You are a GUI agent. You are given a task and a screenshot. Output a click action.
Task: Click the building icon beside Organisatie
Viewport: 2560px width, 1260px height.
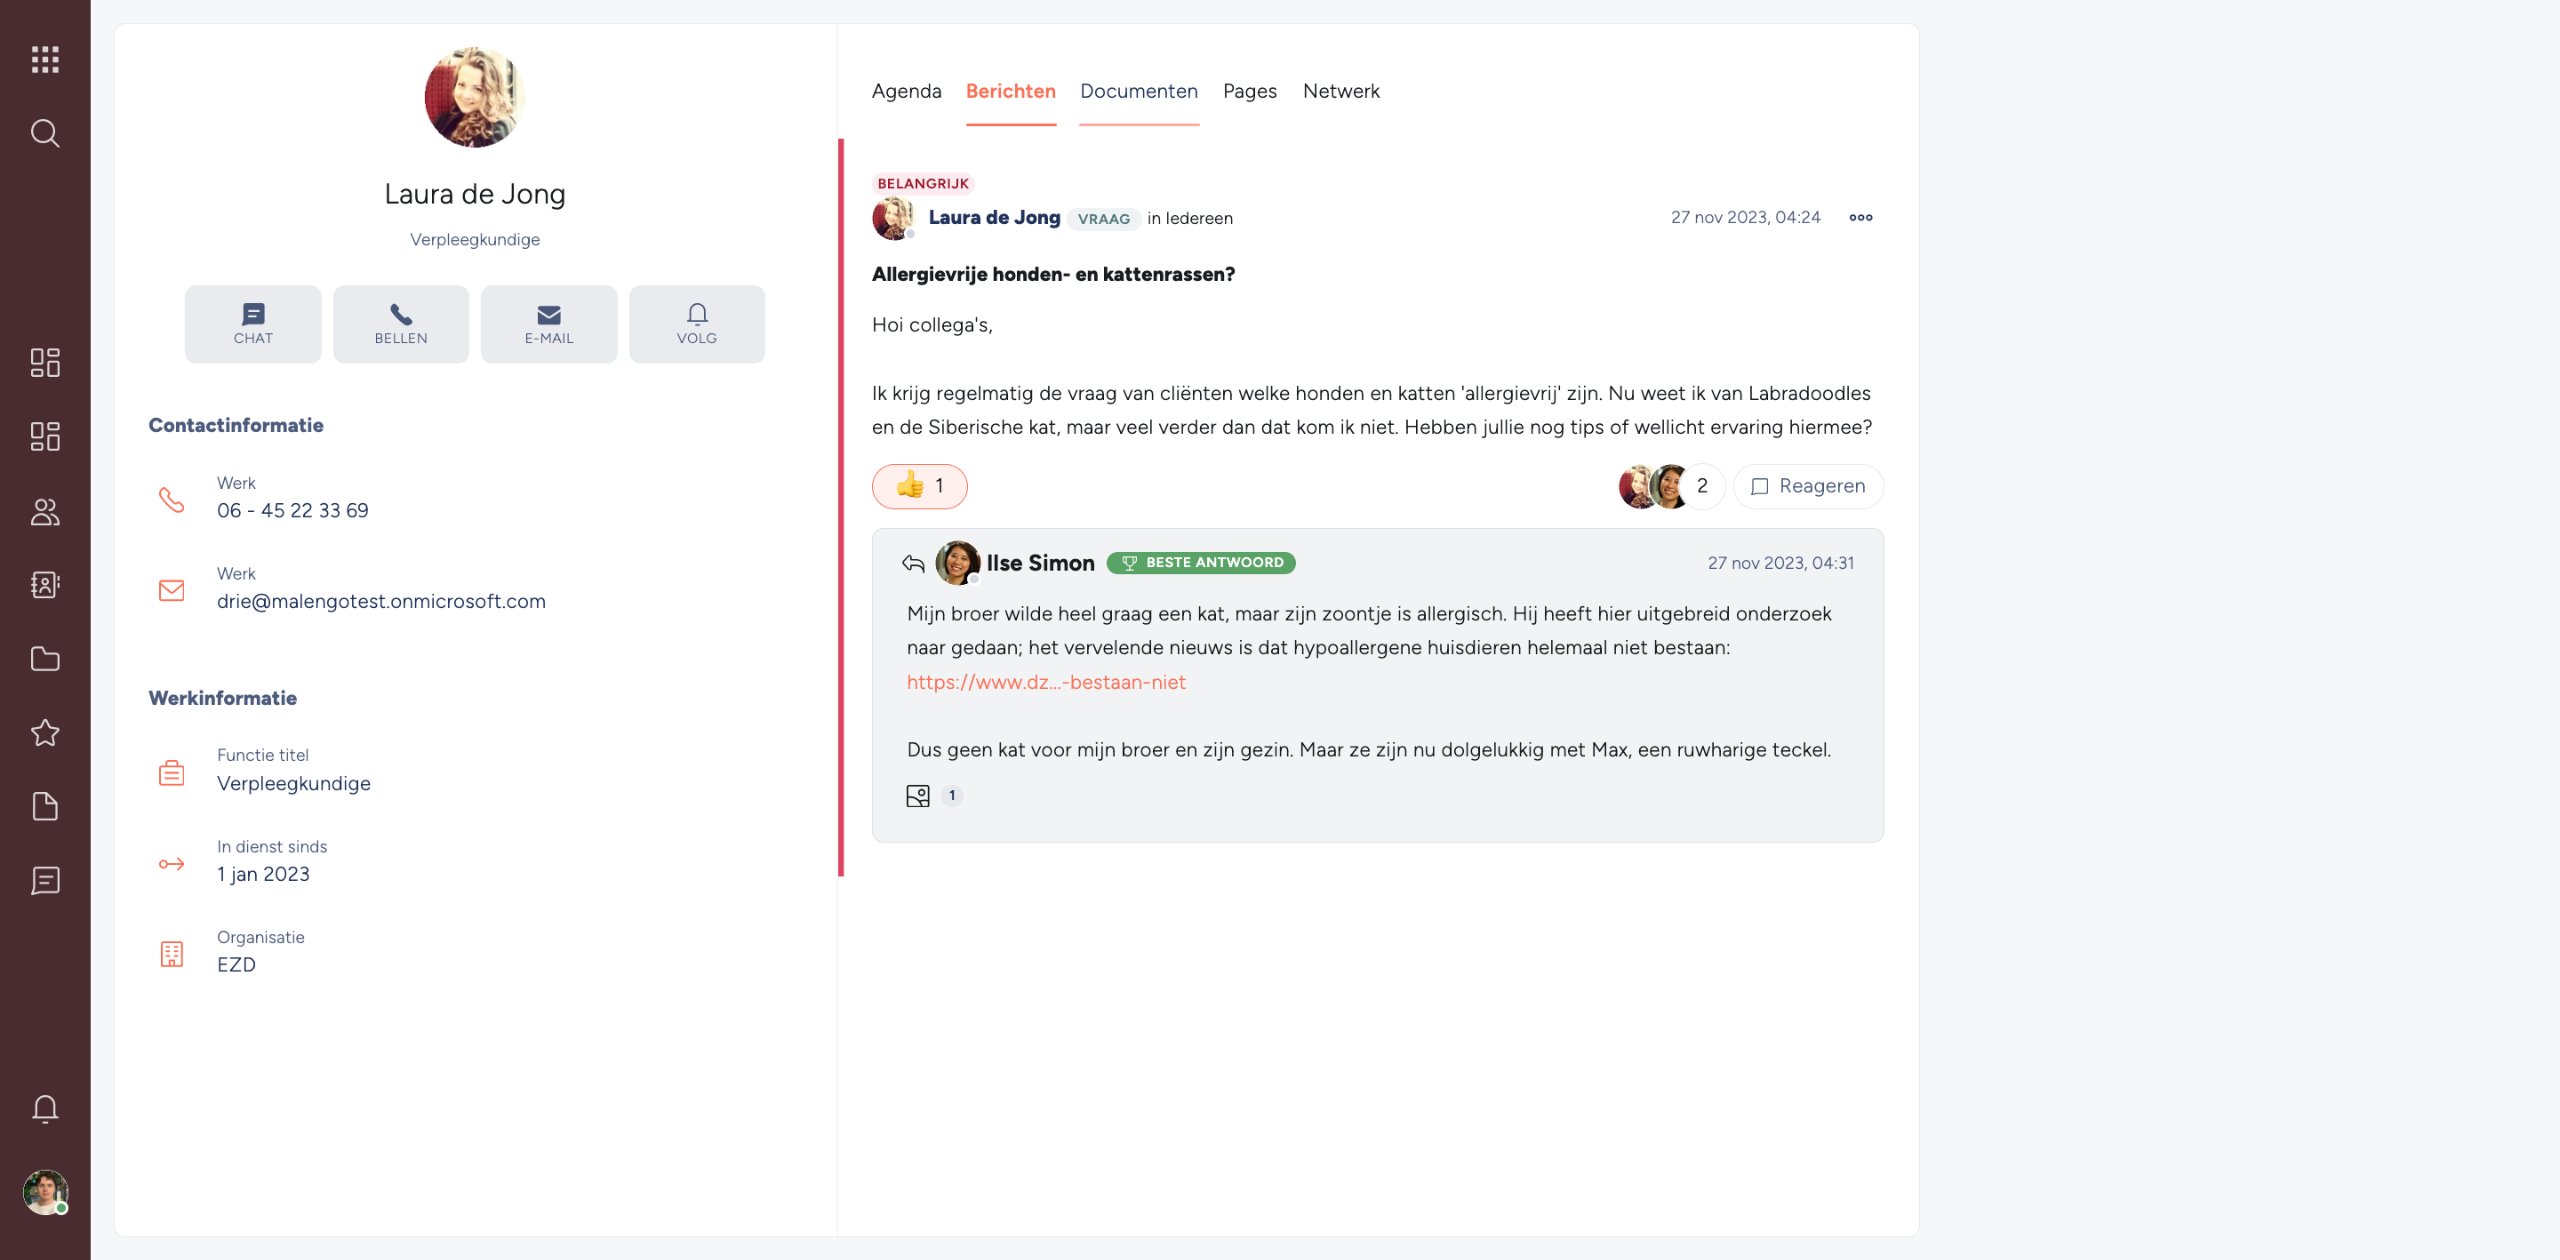pyautogui.click(x=172, y=954)
